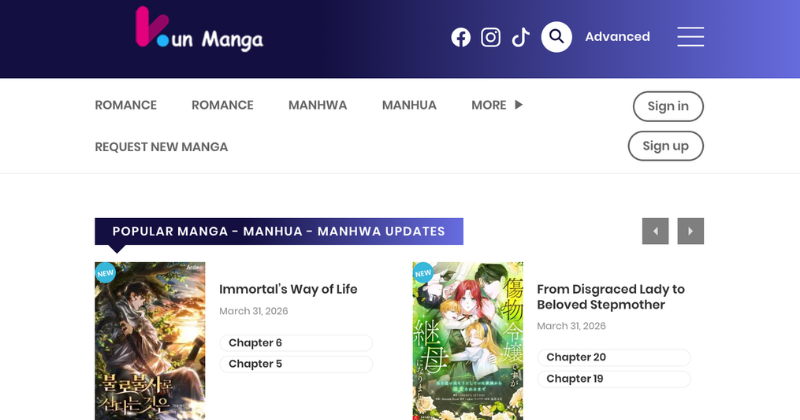Read Chapter 19 of Disgraced Lady
This screenshot has width=800, height=420.
pos(614,379)
